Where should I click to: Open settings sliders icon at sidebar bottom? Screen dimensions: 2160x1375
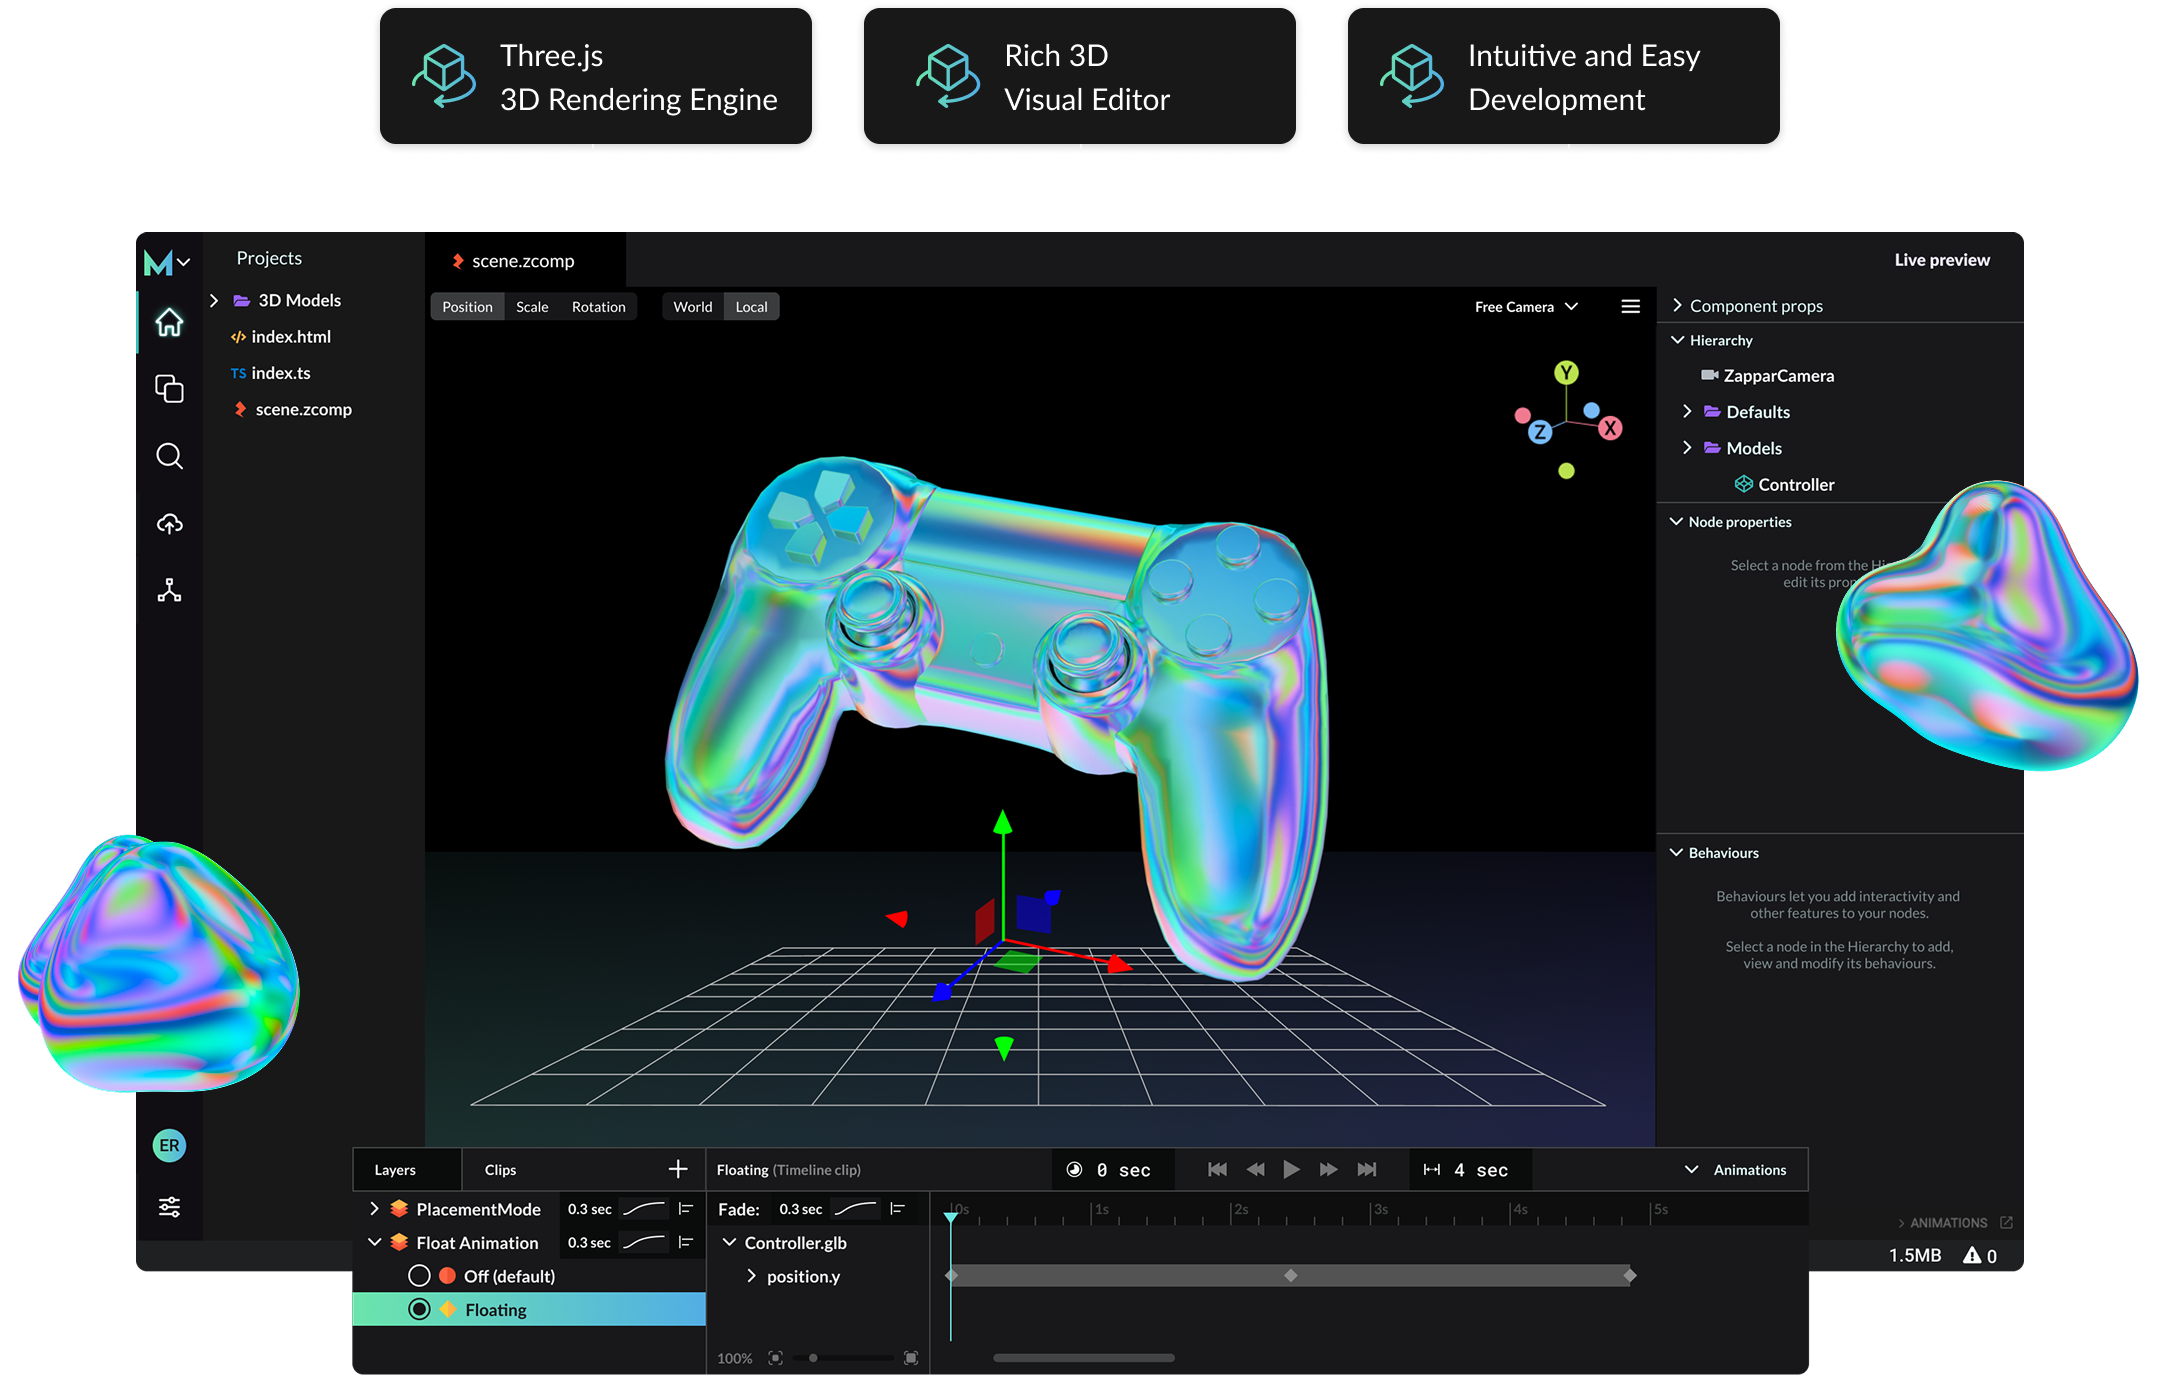169,1206
